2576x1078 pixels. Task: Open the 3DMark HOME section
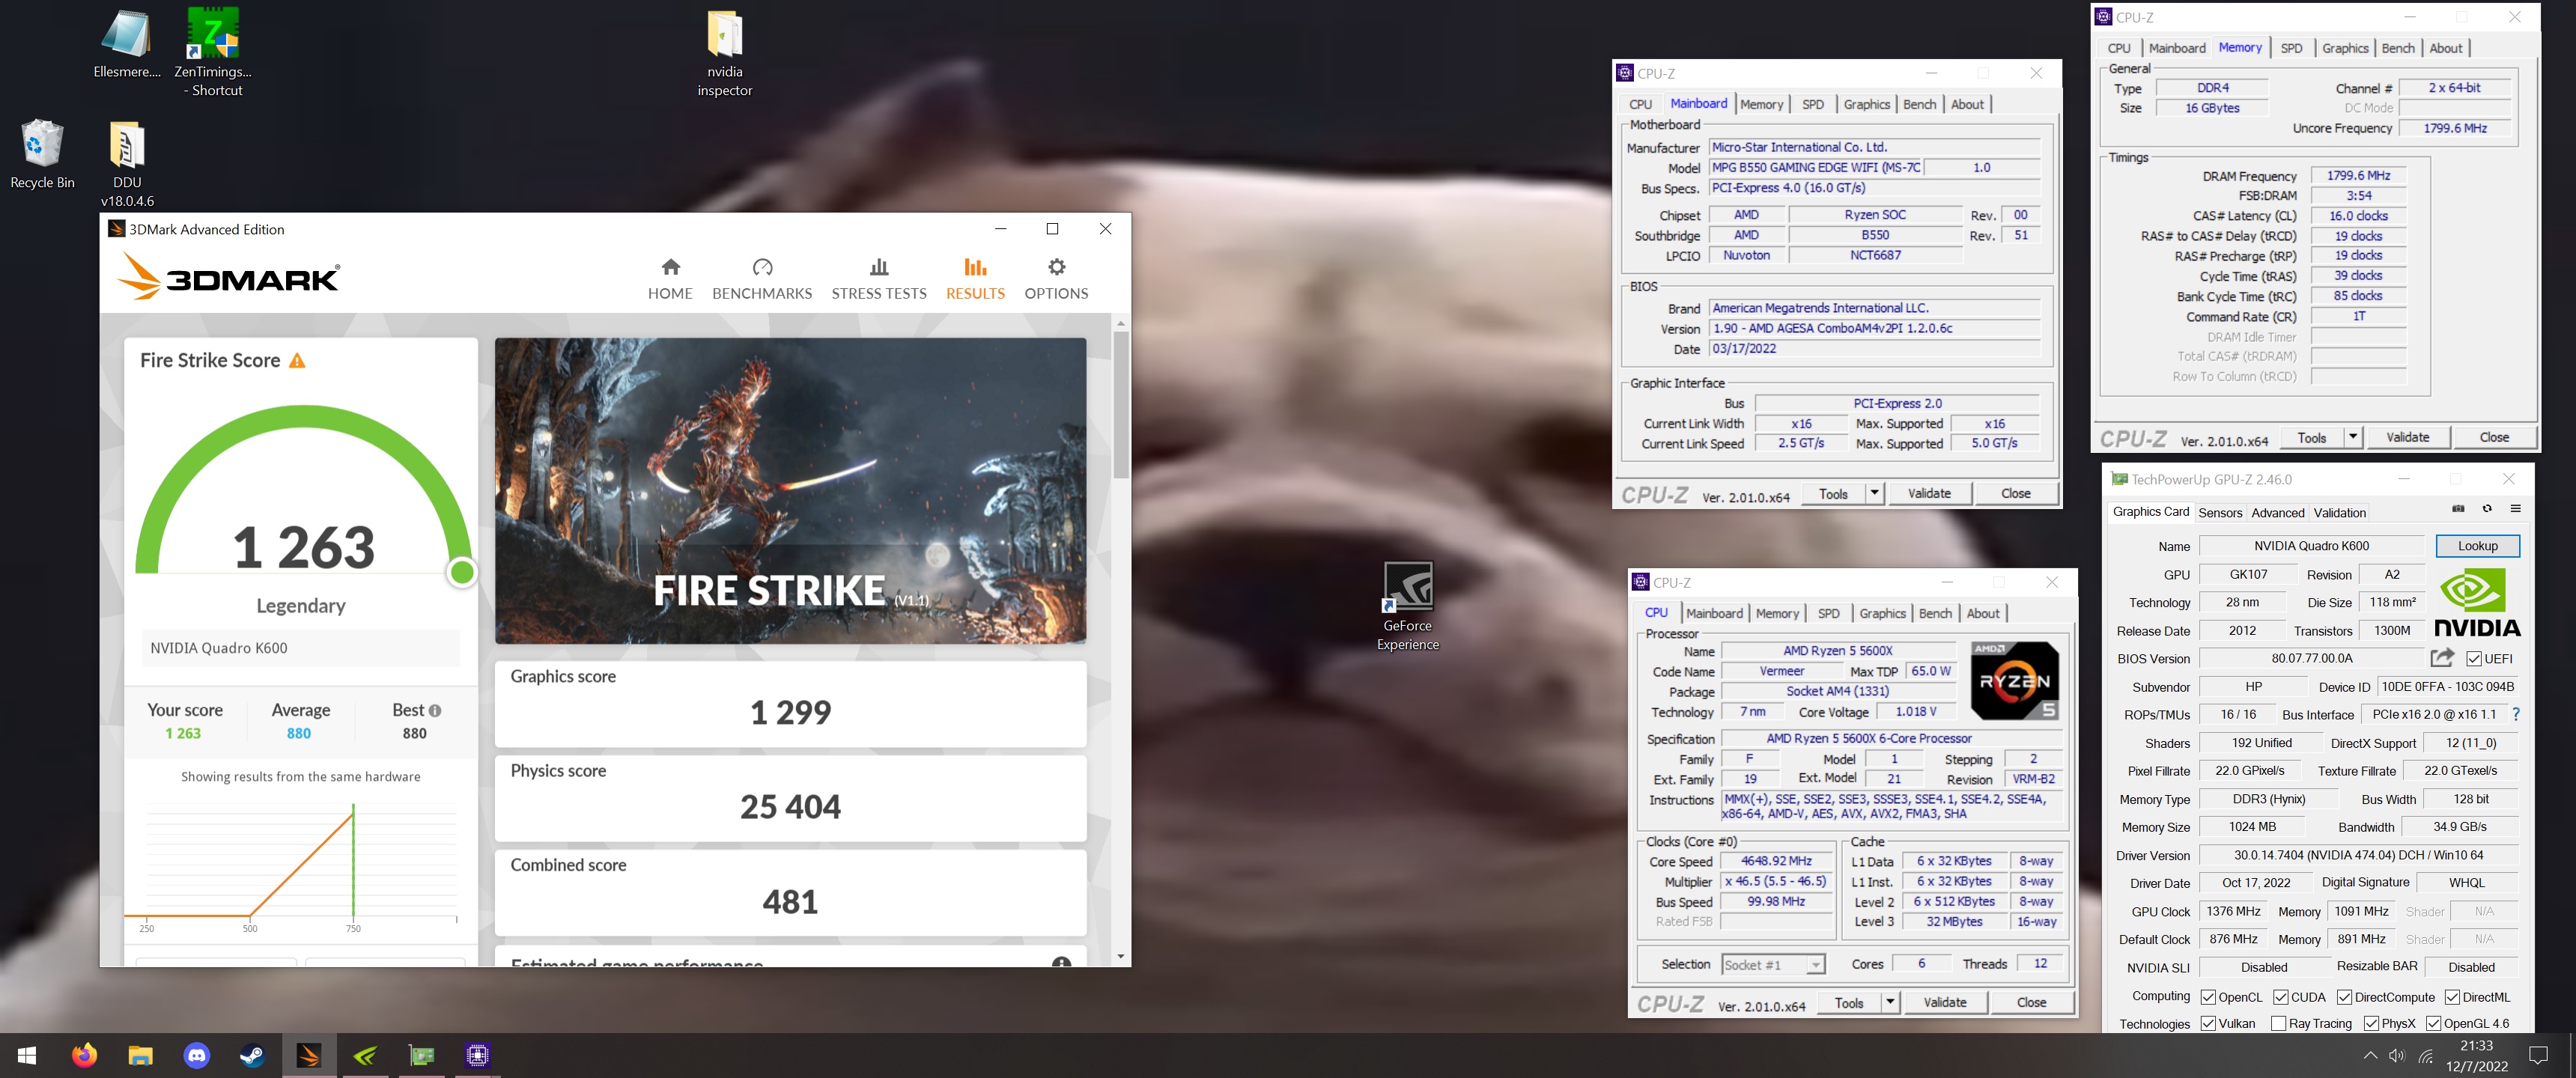pyautogui.click(x=670, y=279)
